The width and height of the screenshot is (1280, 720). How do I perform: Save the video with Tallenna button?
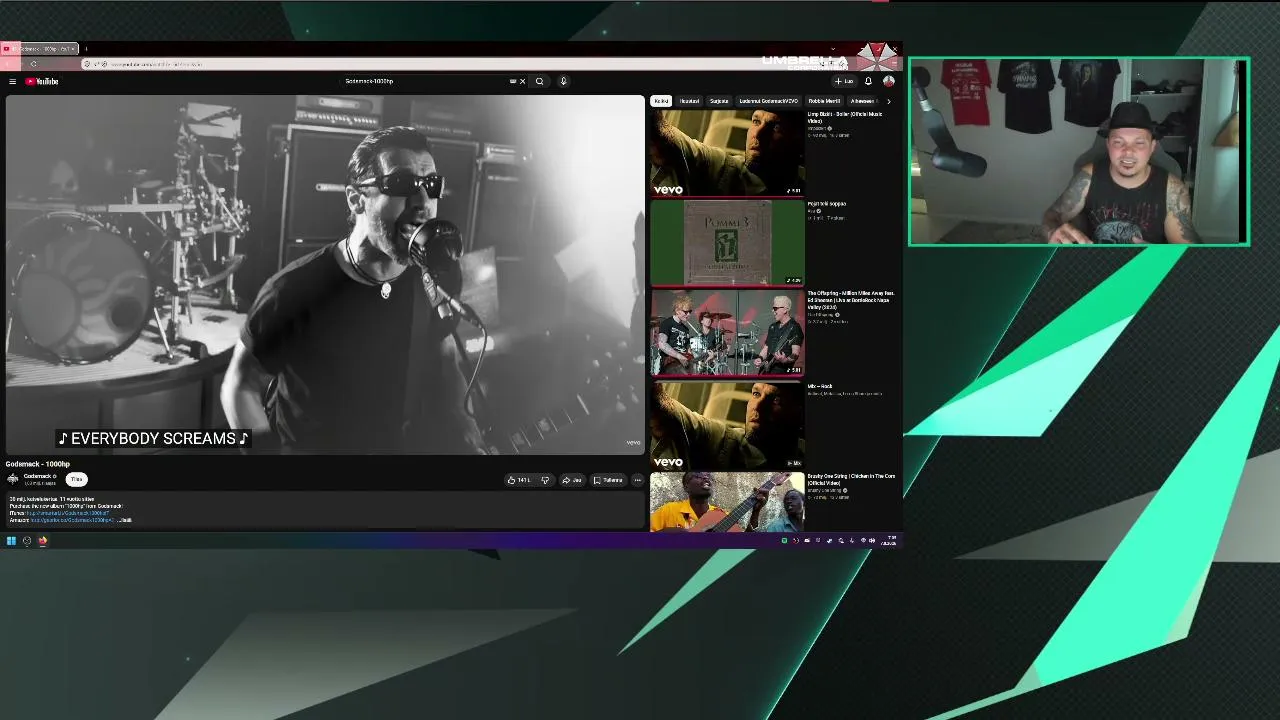(608, 480)
